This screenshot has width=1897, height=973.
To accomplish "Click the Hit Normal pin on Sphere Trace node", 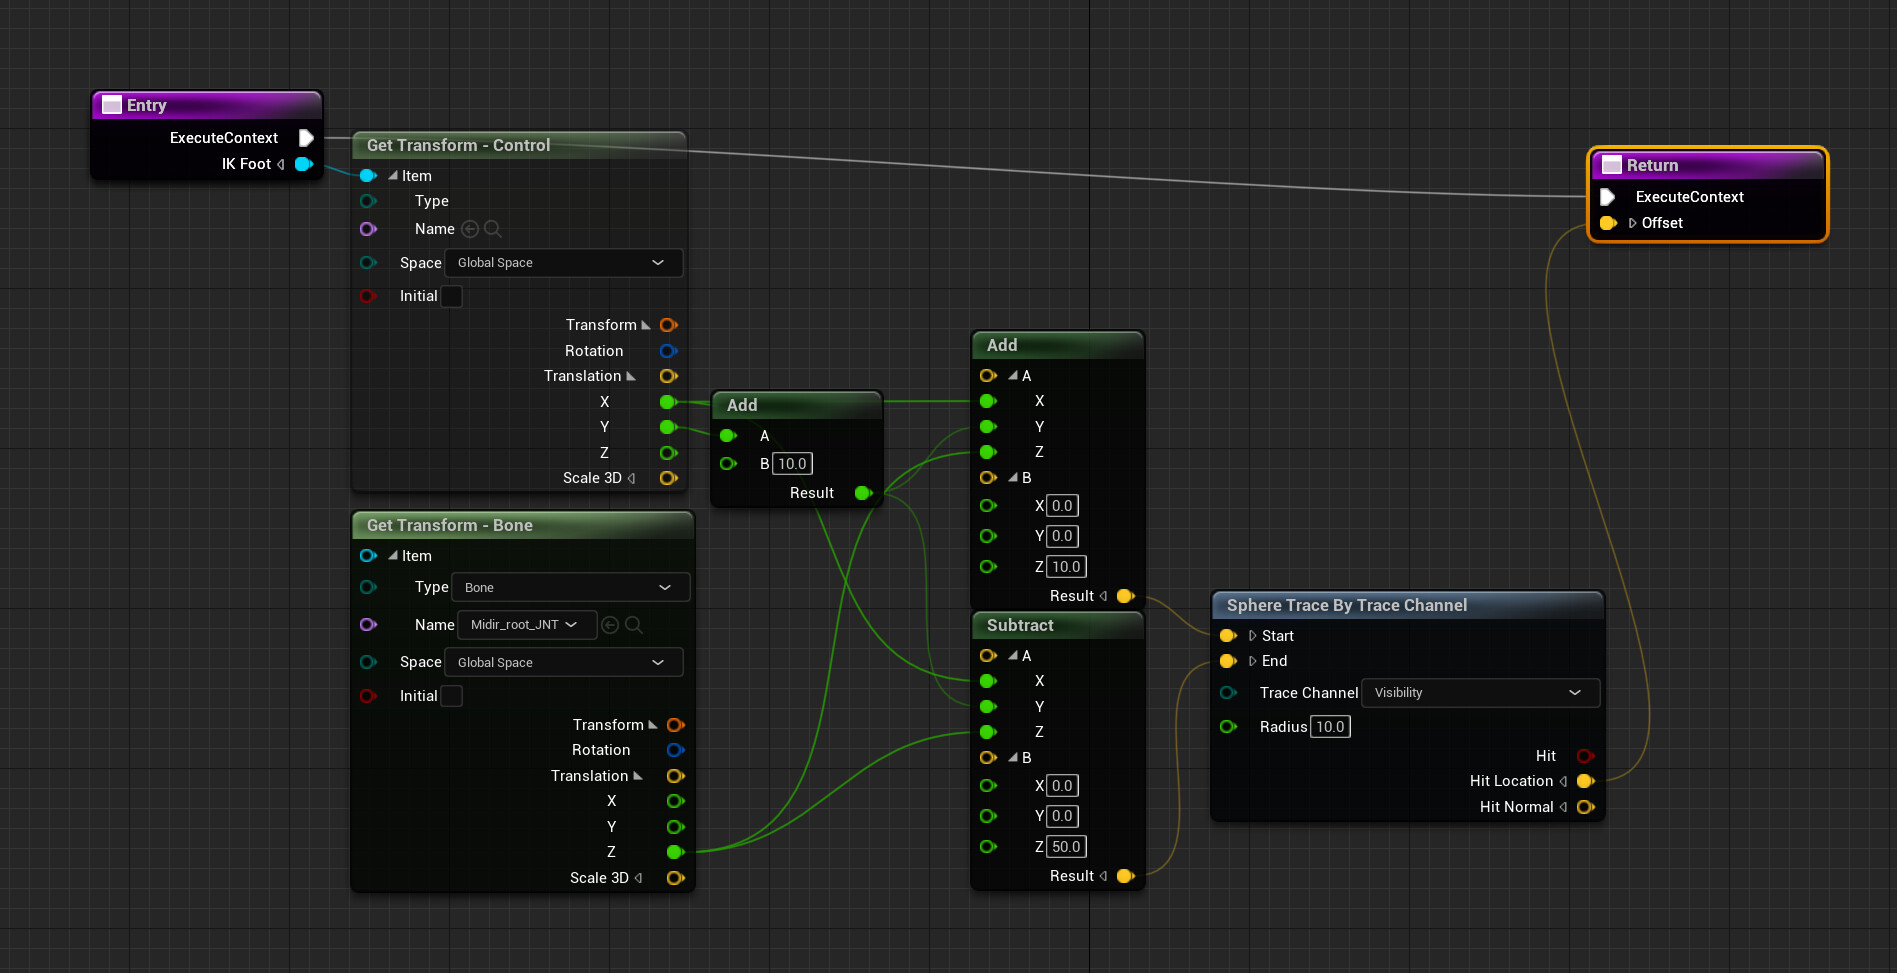I will point(1587,806).
